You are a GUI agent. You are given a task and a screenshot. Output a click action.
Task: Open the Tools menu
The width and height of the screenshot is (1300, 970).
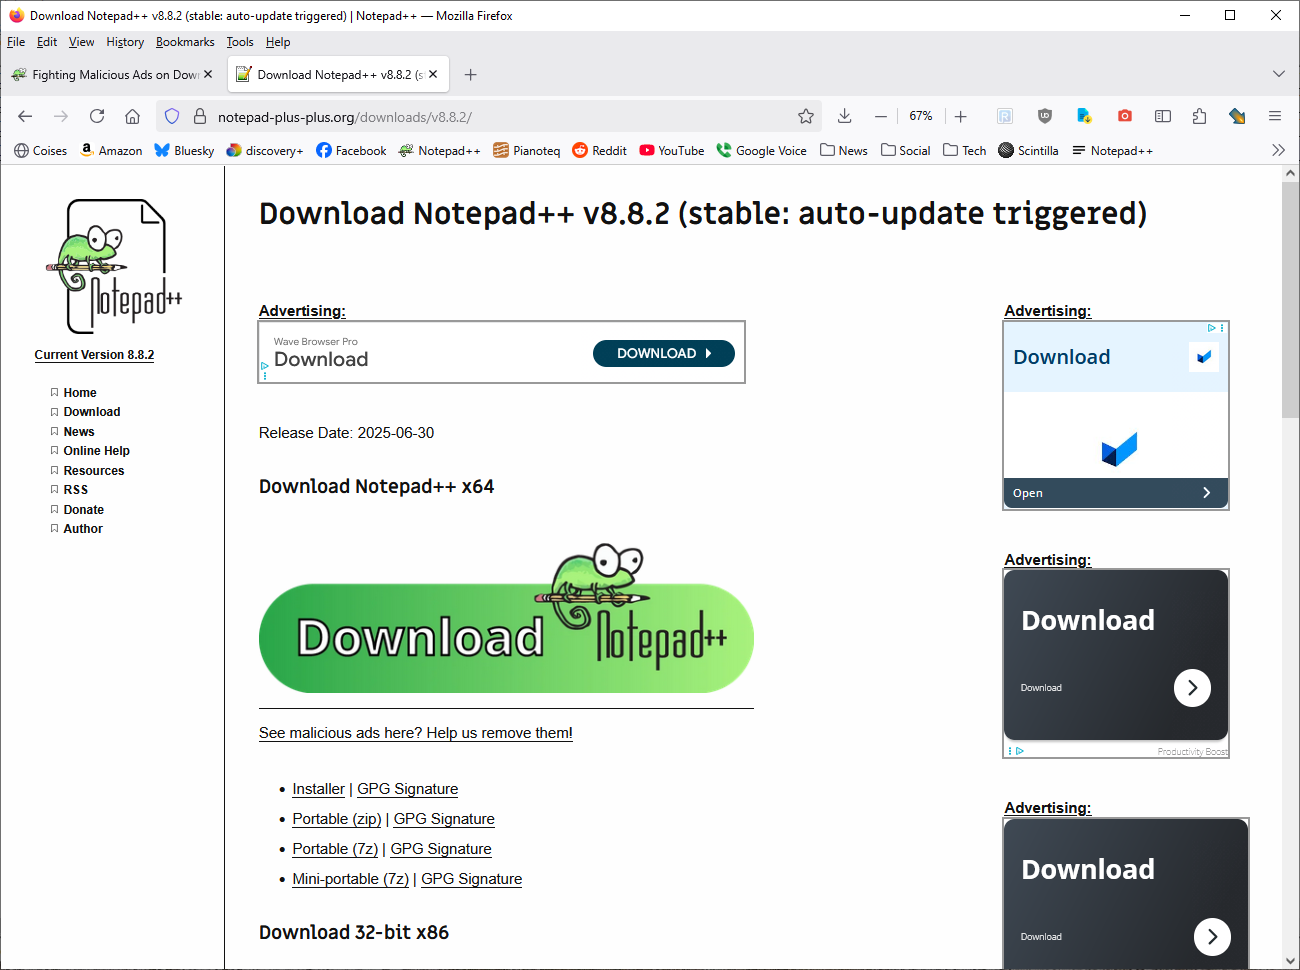(240, 42)
